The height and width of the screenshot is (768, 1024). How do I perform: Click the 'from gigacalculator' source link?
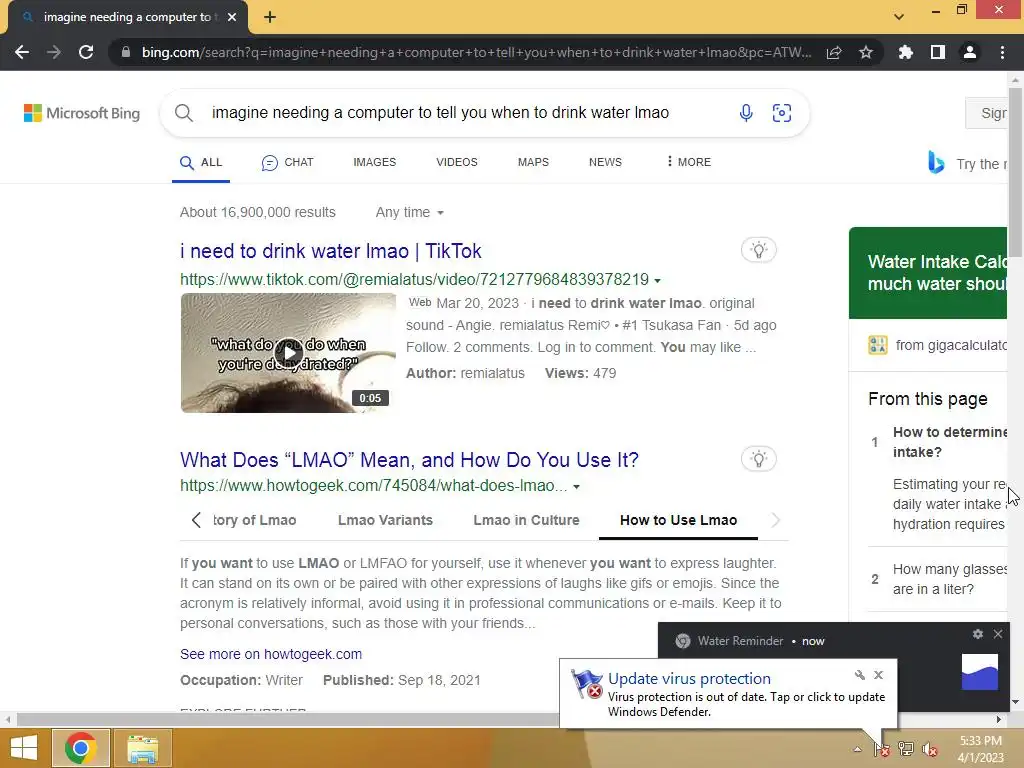pyautogui.click(x=951, y=345)
